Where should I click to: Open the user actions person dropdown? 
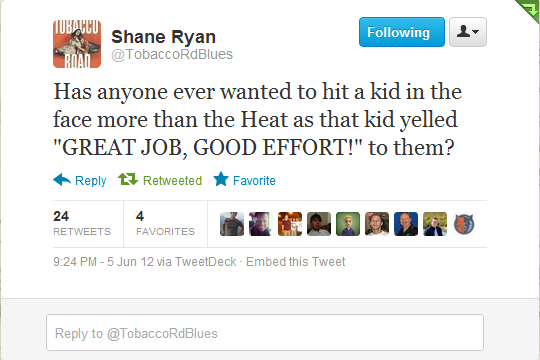coord(468,32)
